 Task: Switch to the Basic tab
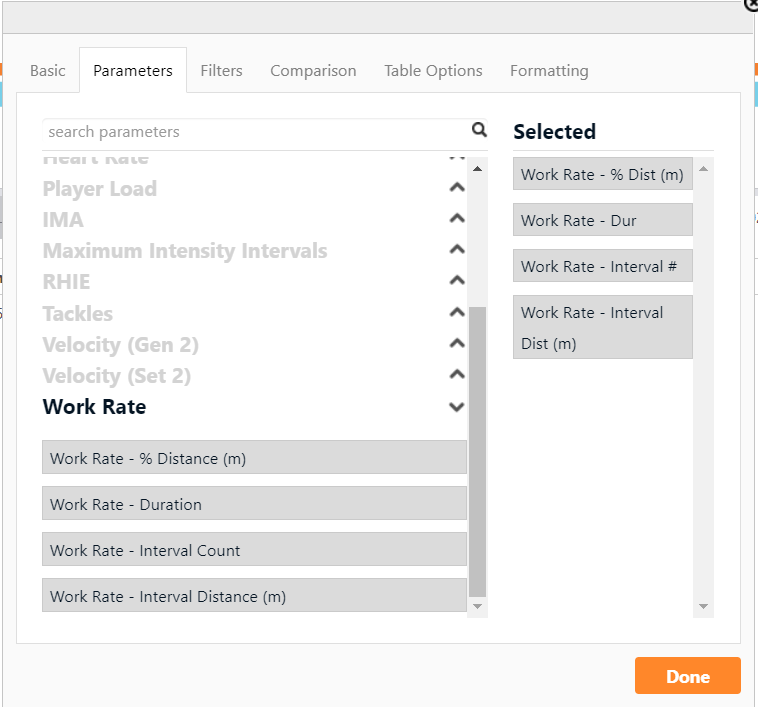[47, 71]
